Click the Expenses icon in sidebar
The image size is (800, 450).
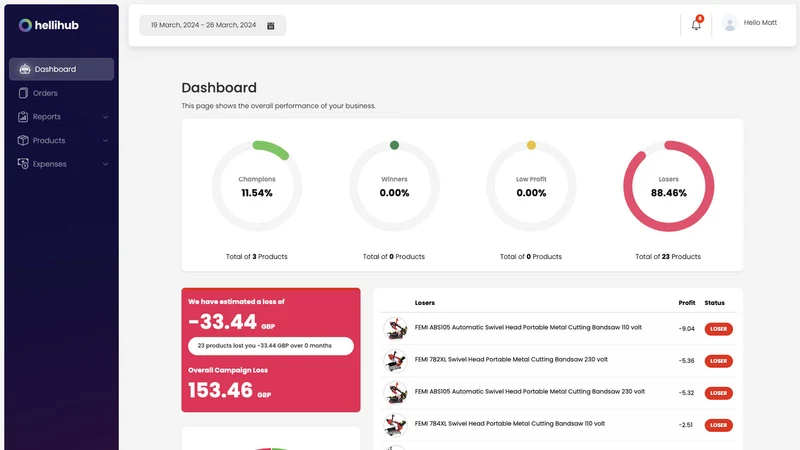pos(23,164)
